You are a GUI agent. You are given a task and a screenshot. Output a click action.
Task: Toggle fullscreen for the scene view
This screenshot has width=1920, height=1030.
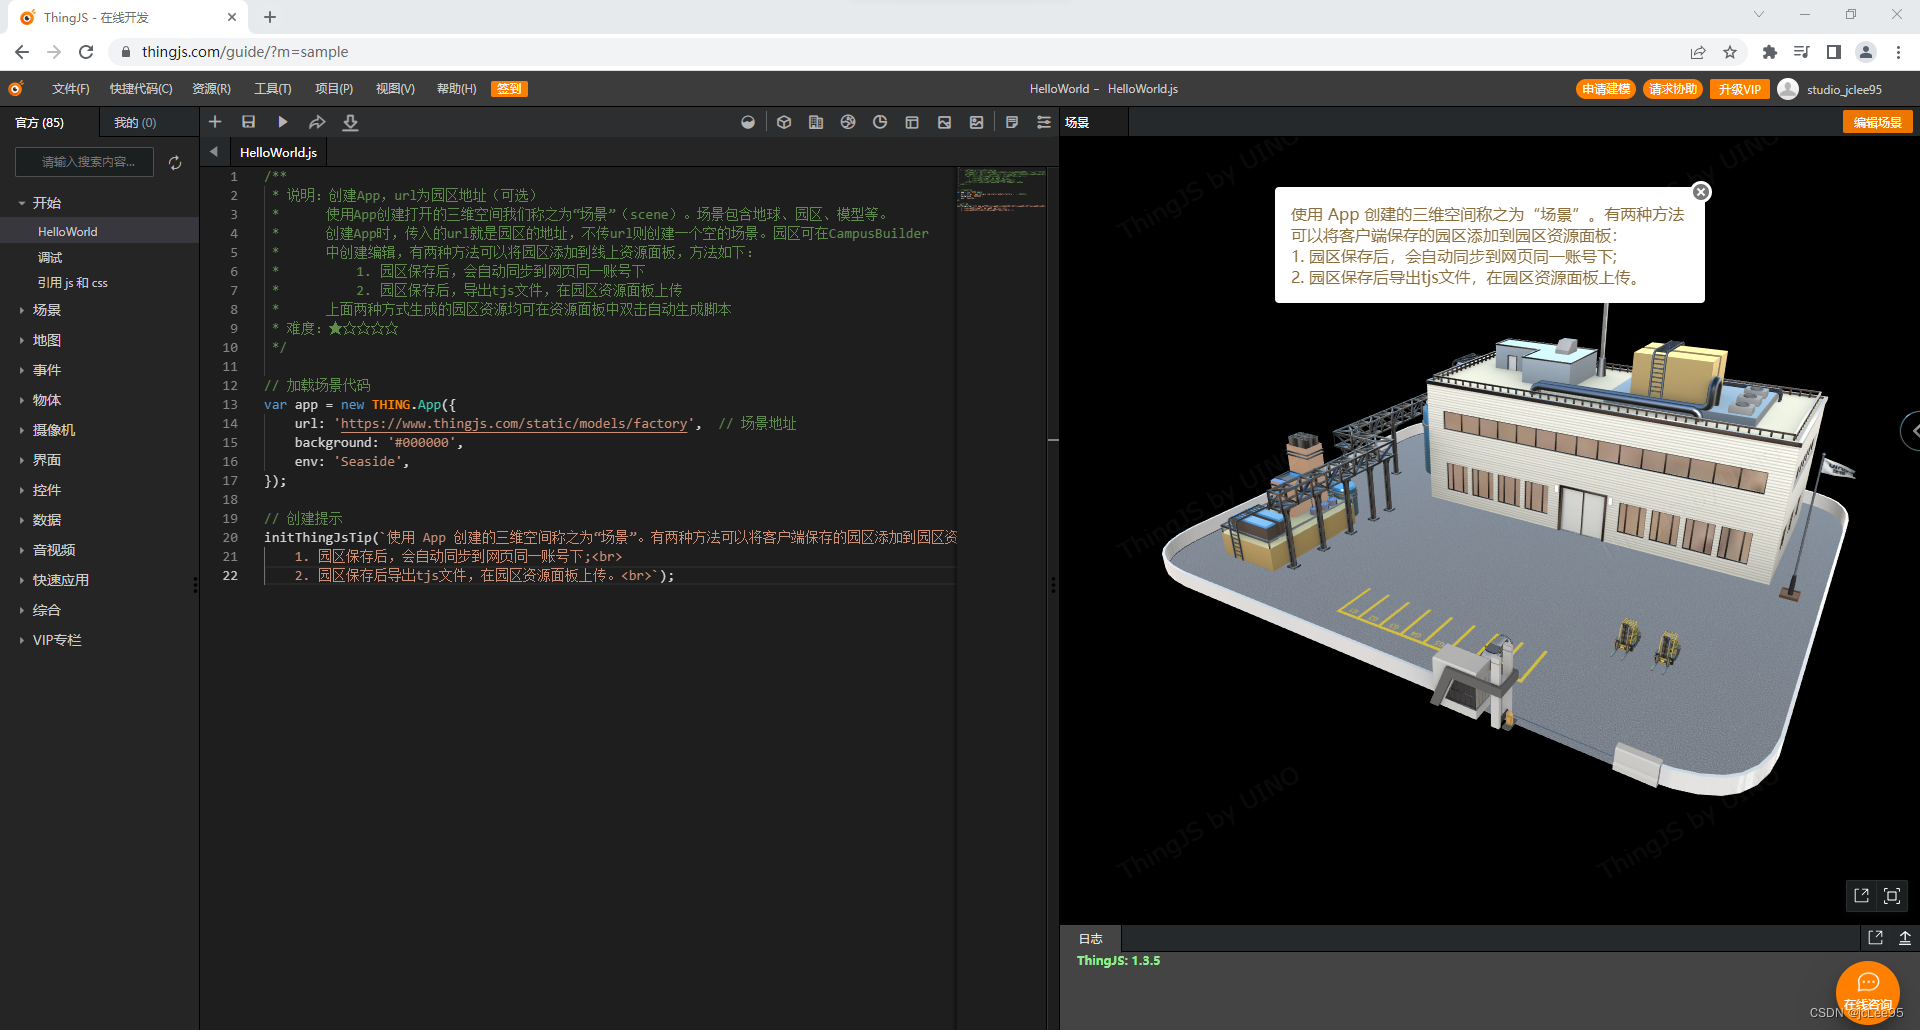point(1892,896)
